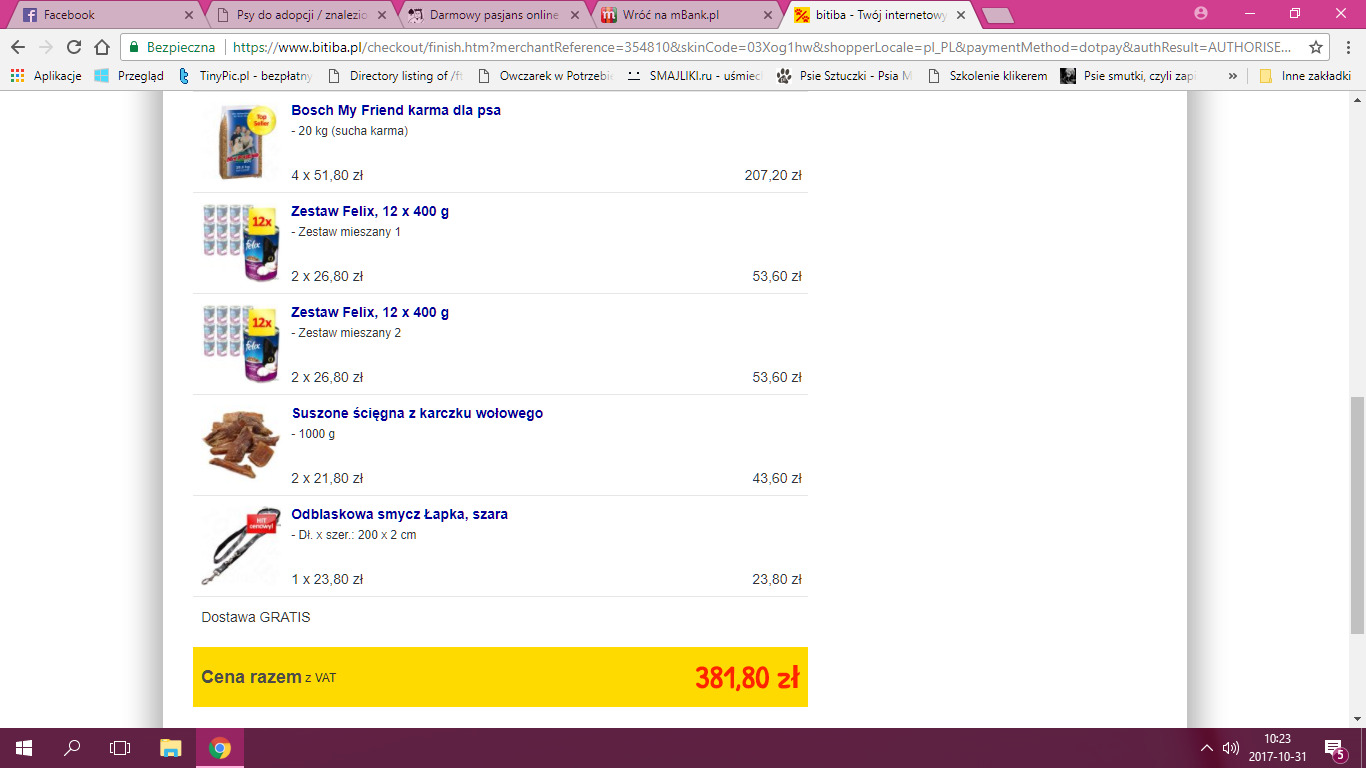Open Task View on taskbar

point(120,747)
